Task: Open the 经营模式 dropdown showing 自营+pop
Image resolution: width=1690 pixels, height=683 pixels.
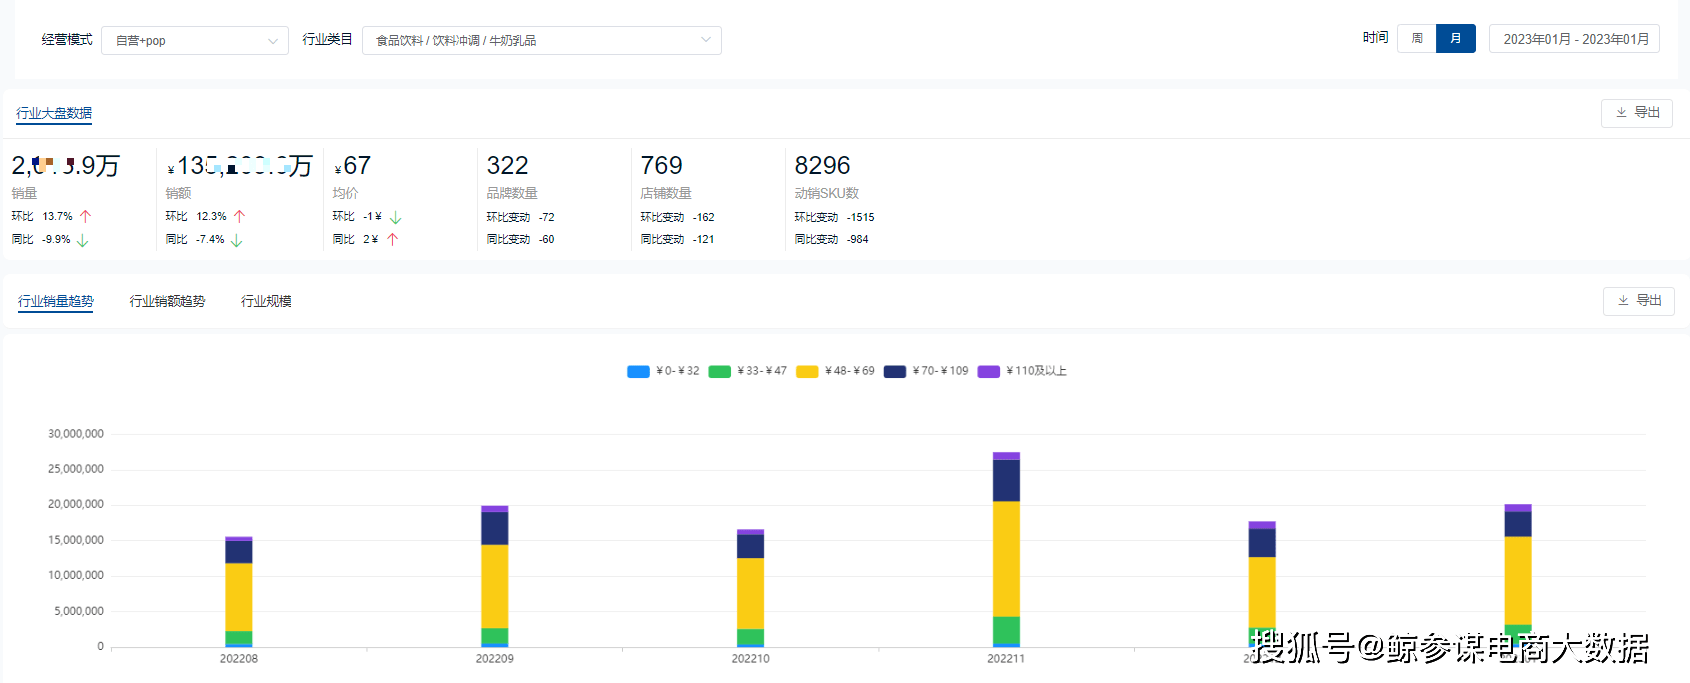Action: pyautogui.click(x=195, y=41)
